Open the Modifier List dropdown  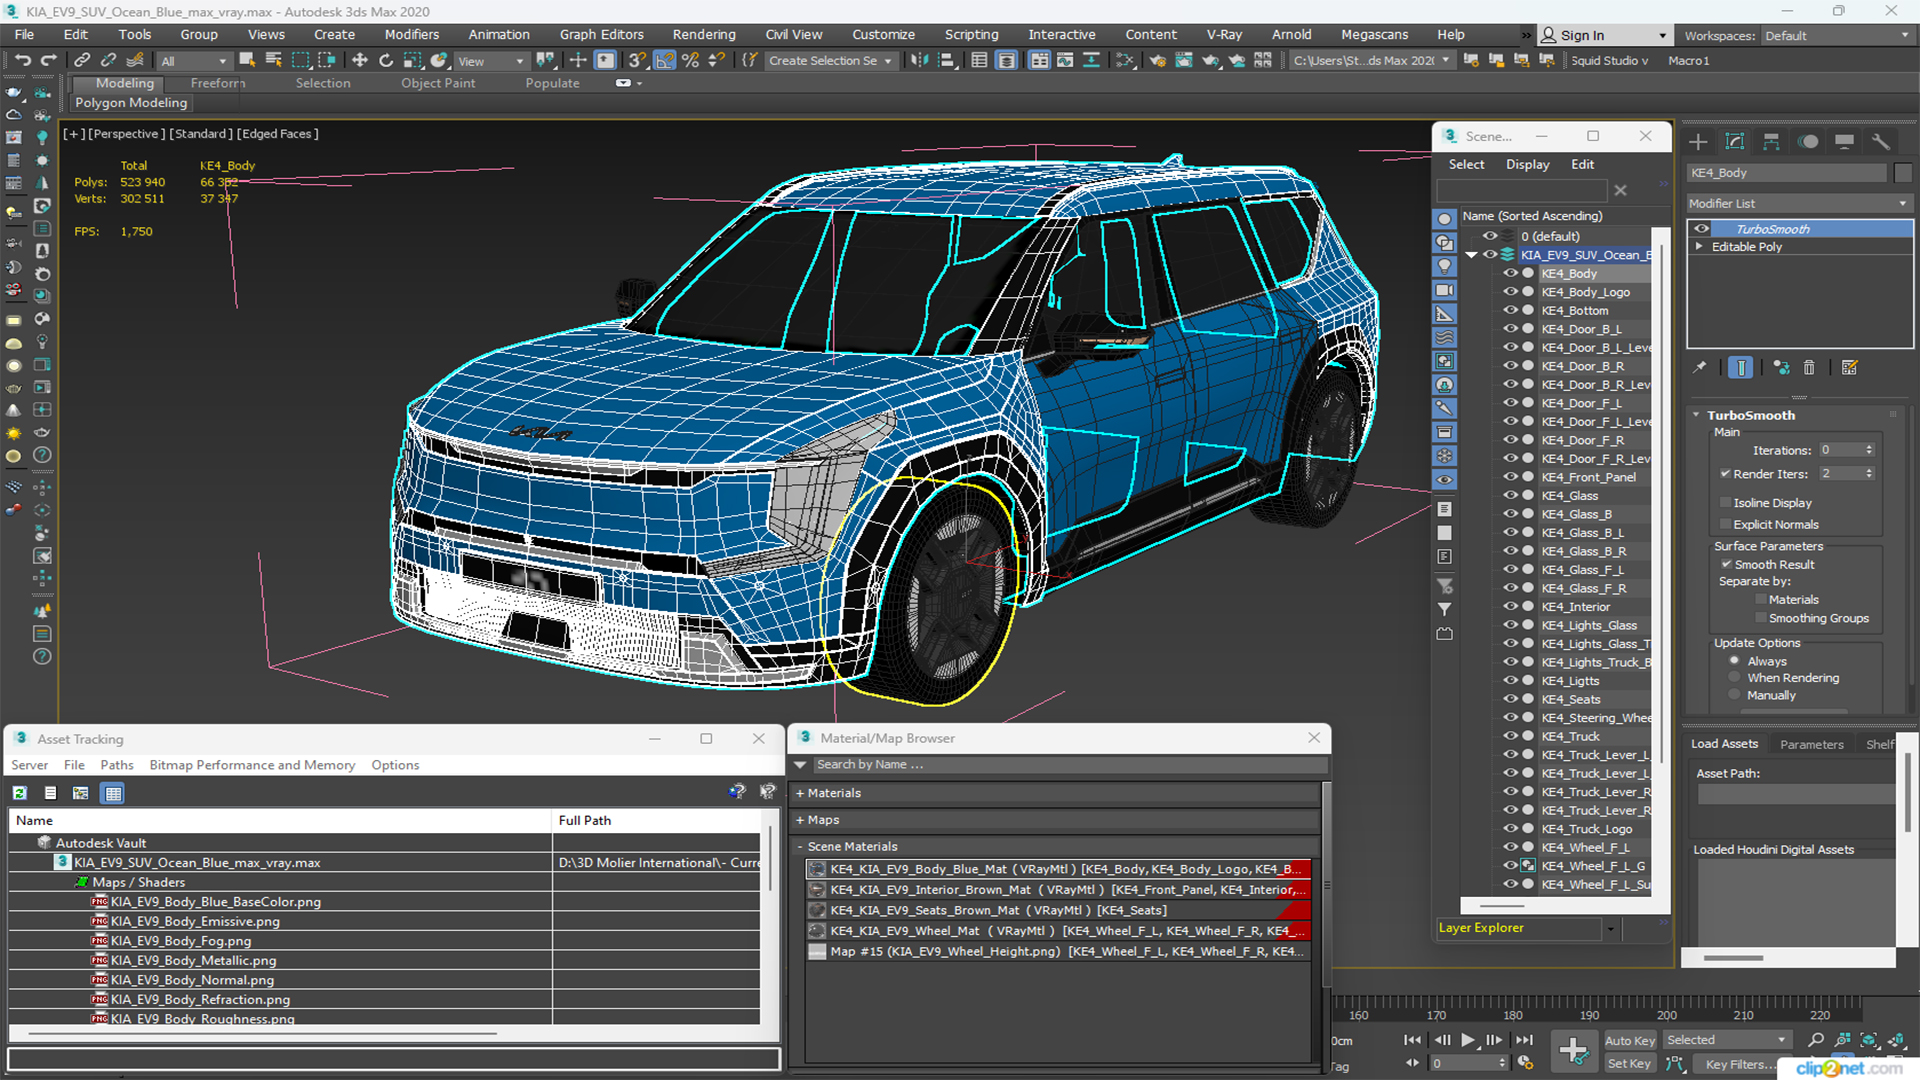click(1799, 203)
